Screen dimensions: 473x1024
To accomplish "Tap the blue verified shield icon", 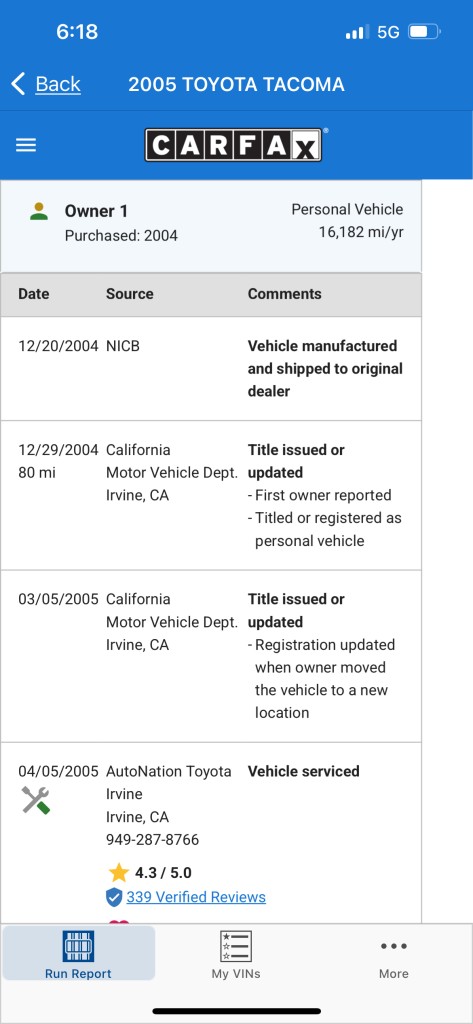I will point(114,897).
